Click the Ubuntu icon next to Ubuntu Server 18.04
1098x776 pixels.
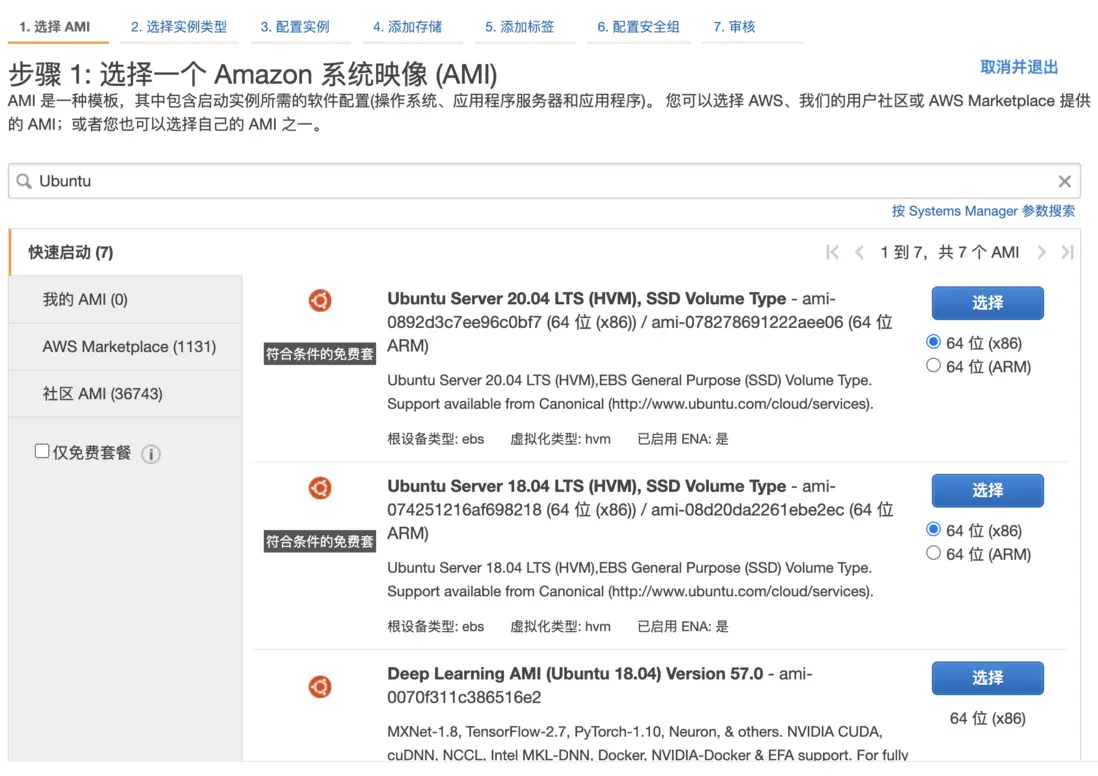coord(320,487)
